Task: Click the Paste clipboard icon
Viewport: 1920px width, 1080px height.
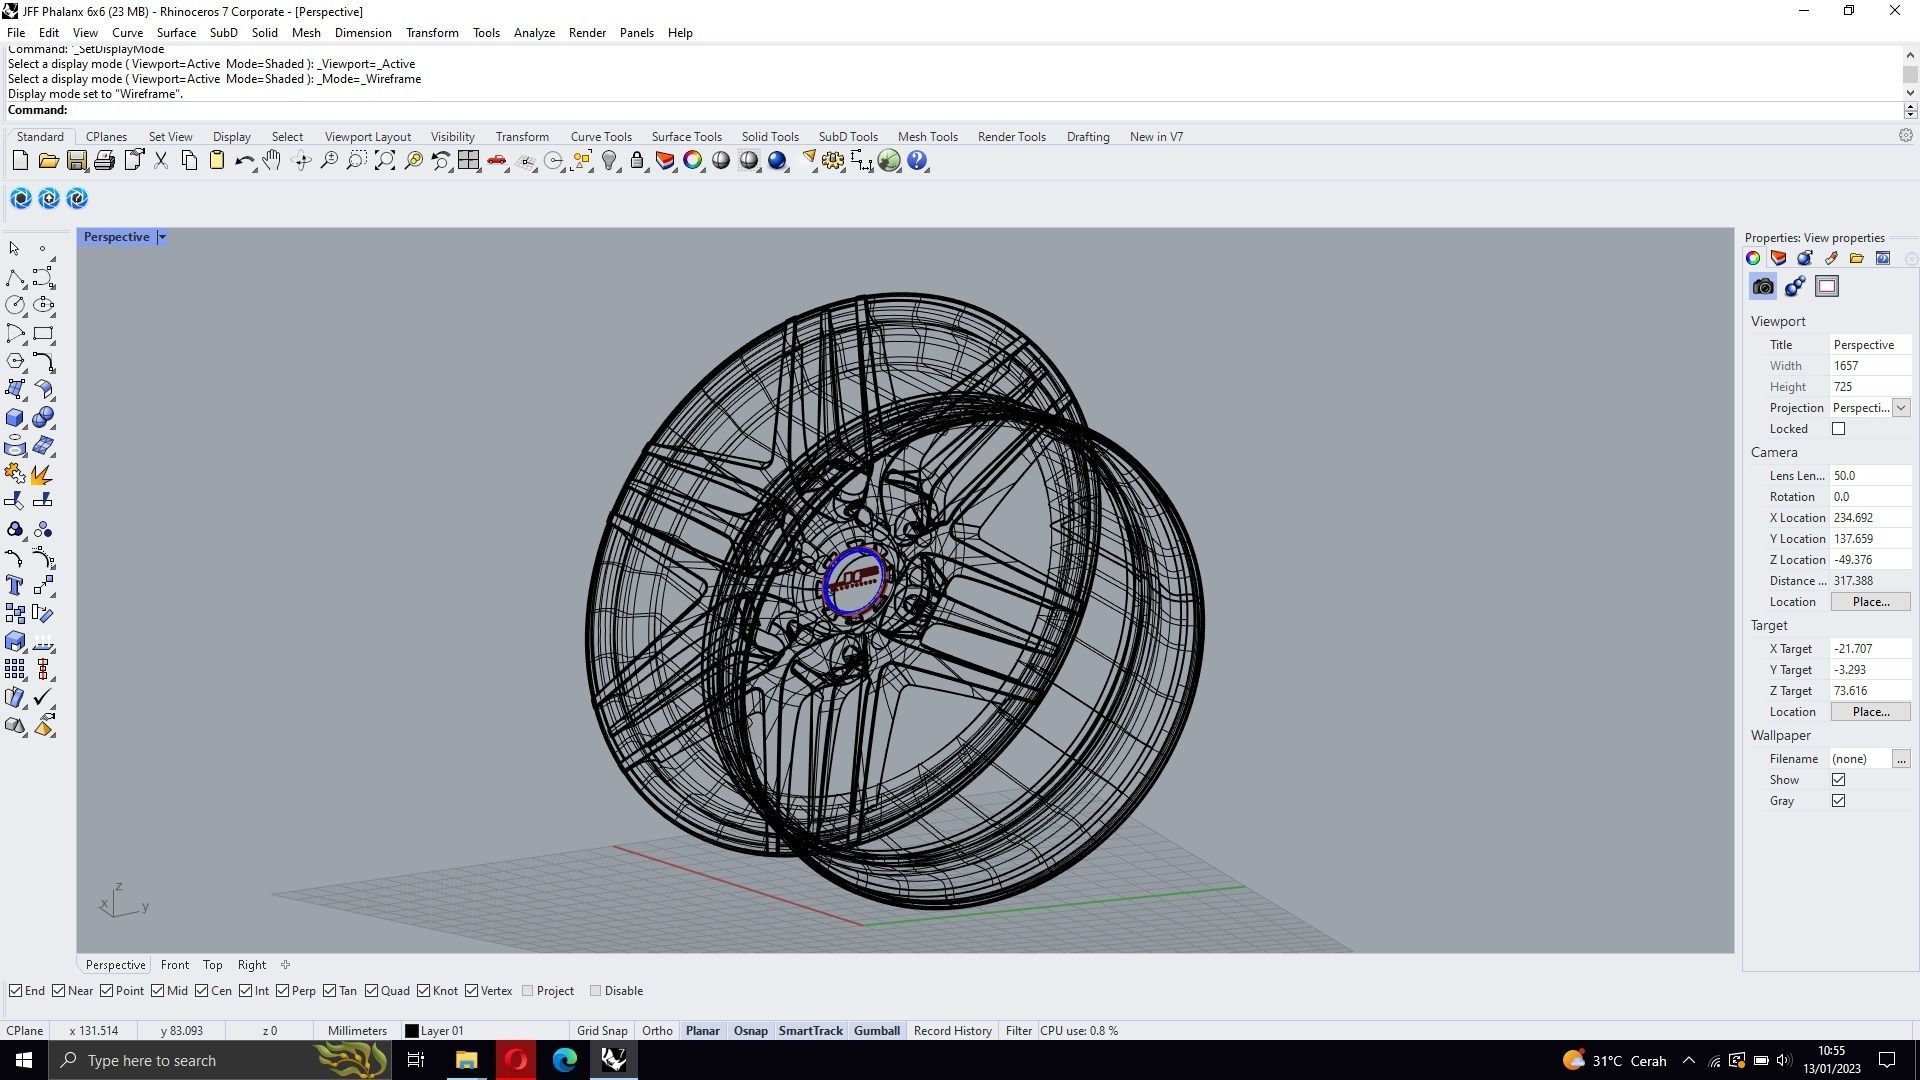Action: click(217, 161)
